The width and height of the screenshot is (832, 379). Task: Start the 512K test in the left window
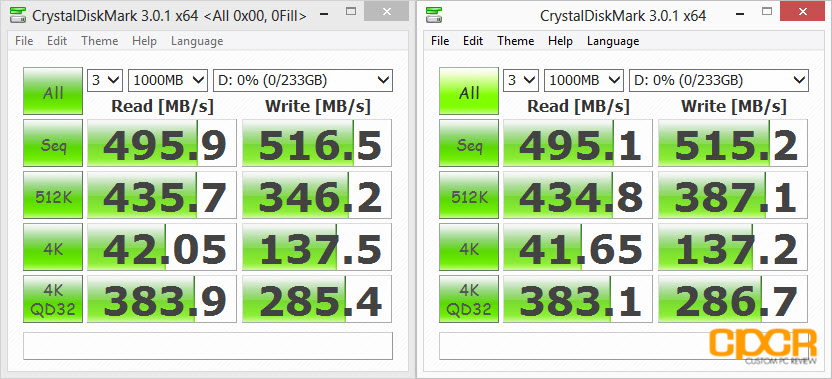coord(53,195)
